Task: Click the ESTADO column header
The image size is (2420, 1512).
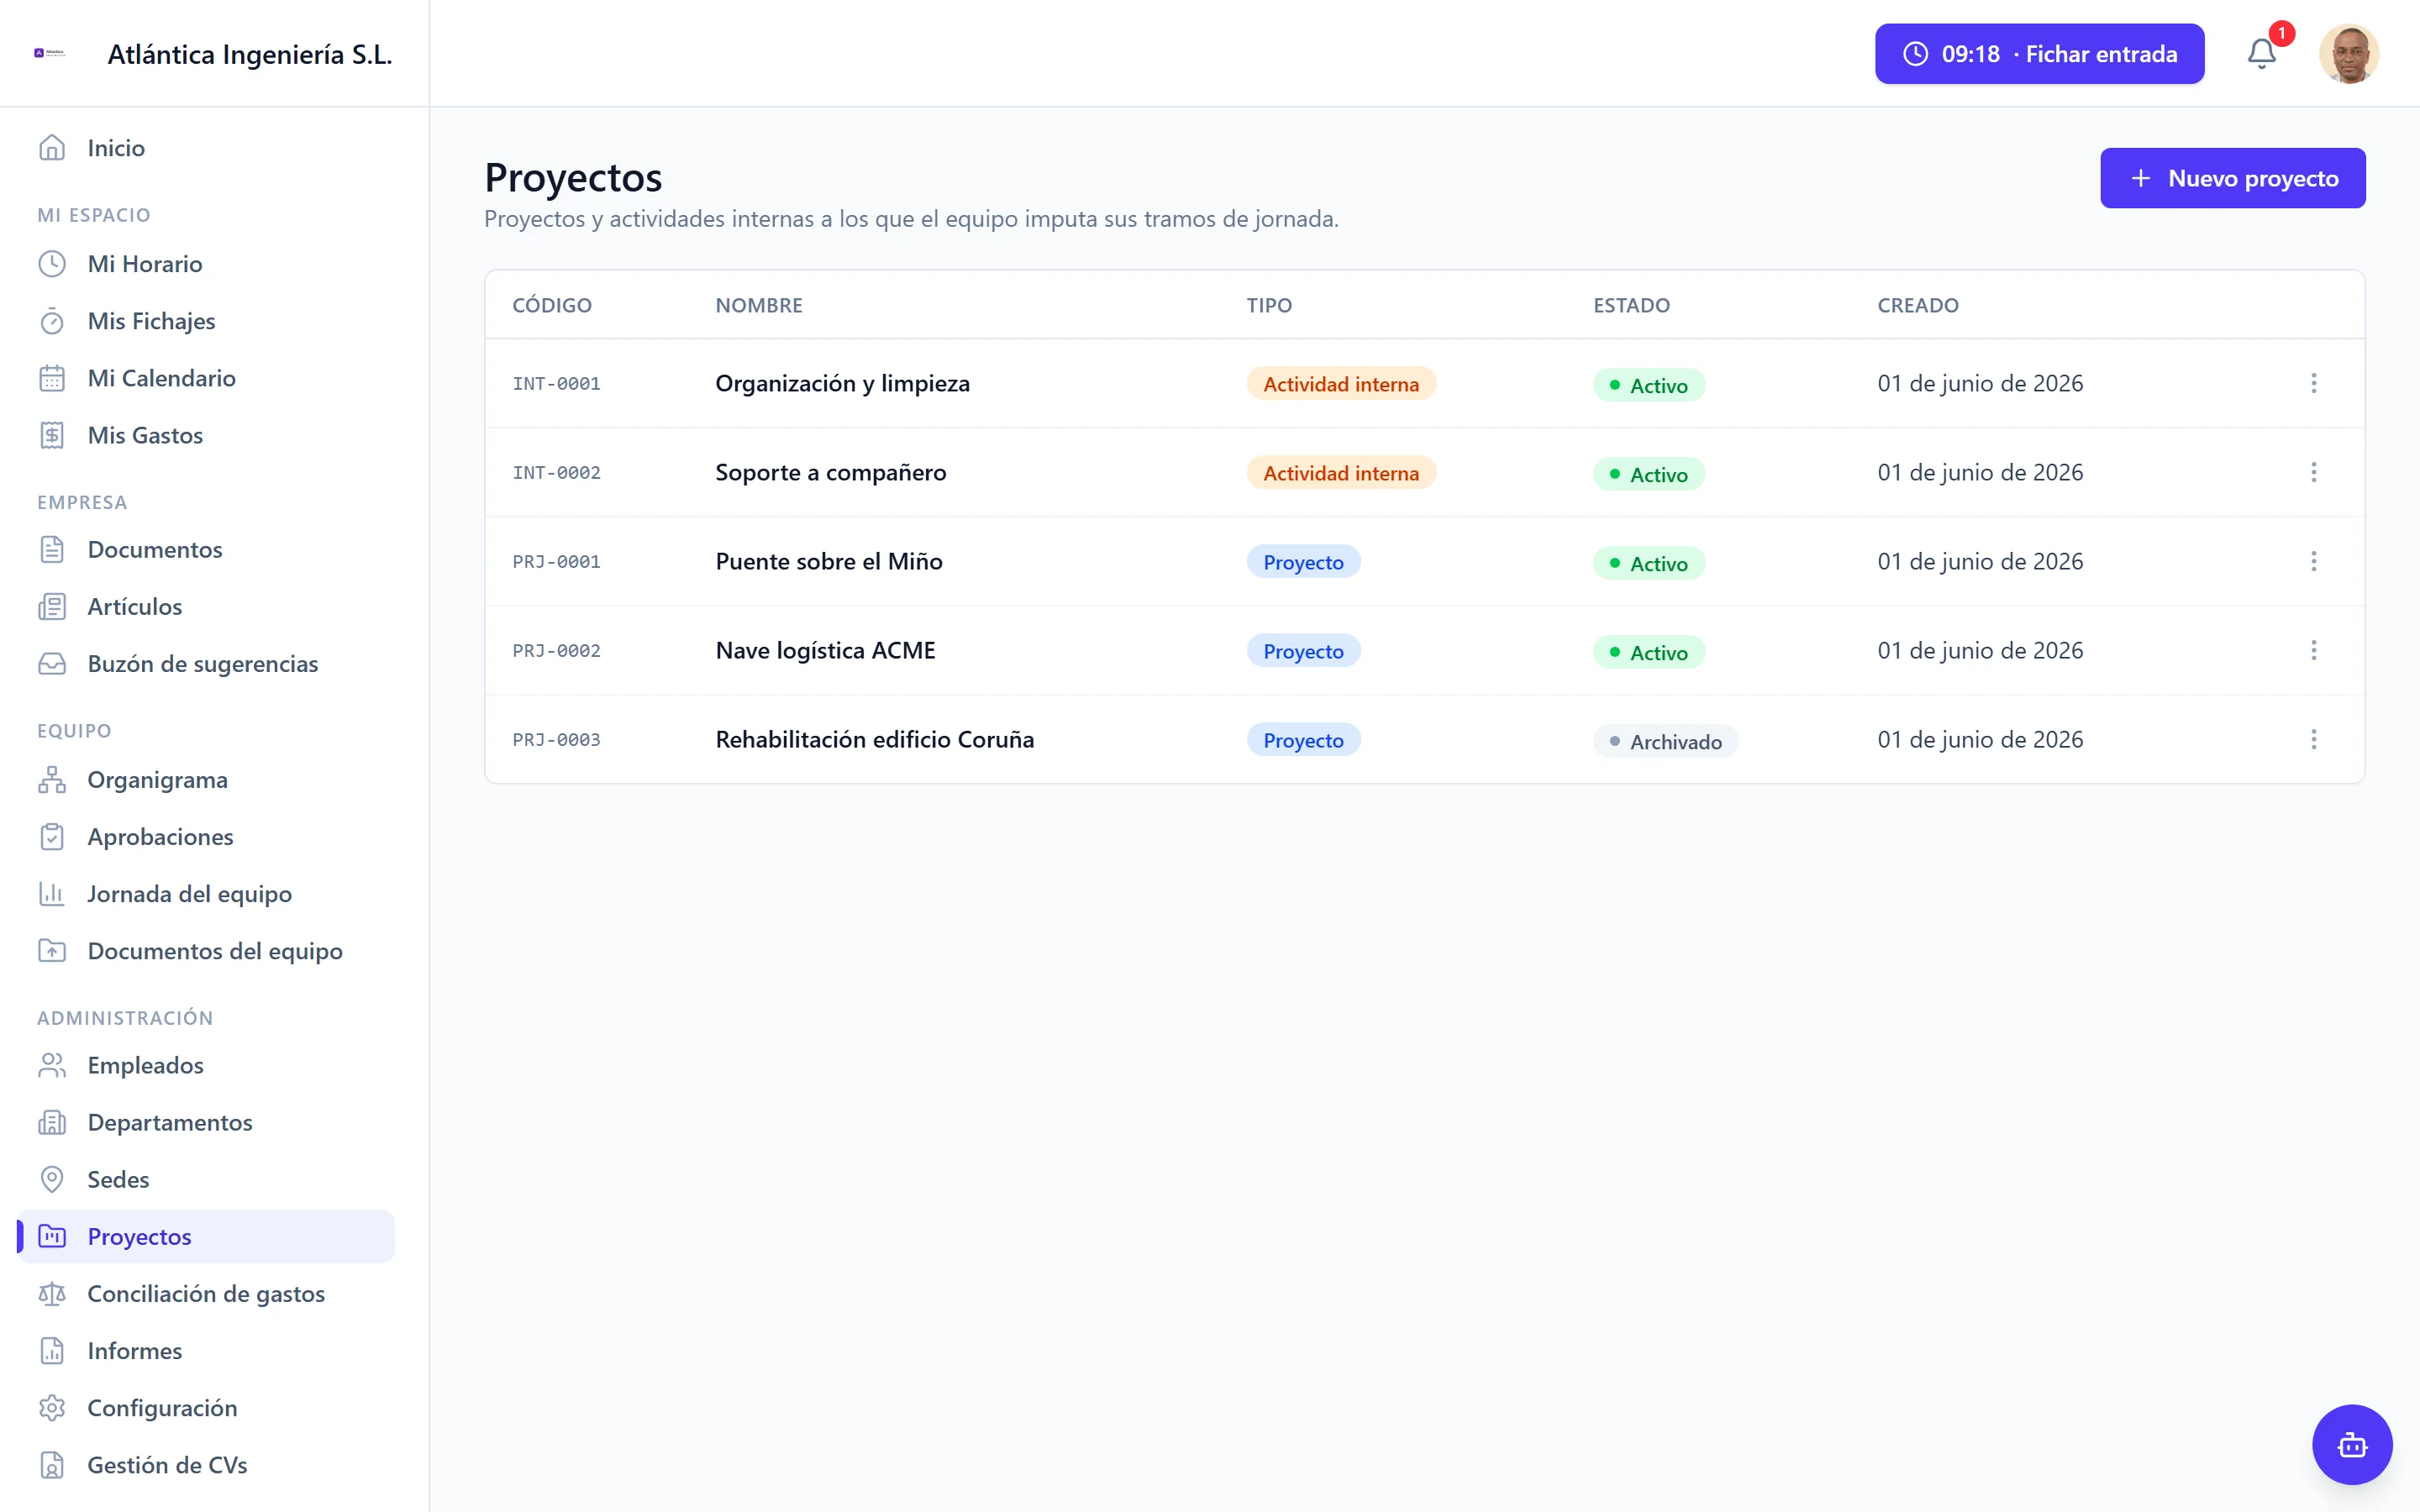Action: tap(1631, 305)
